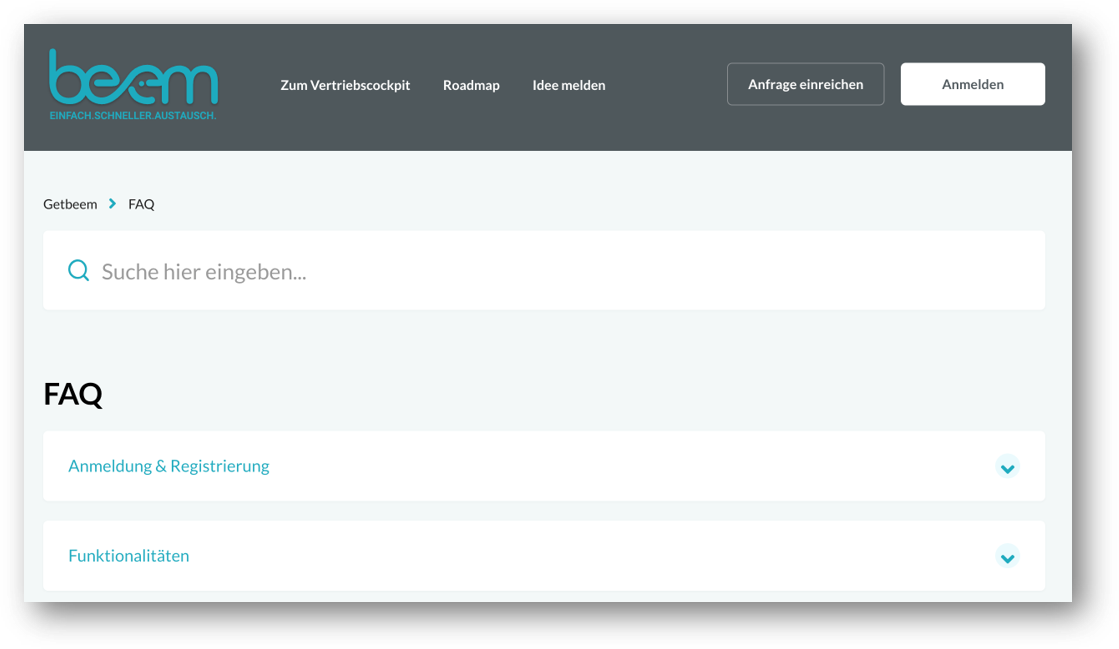Screen dimensions: 1119x649
Task: Click the beem logo in header
Action: 133,78
